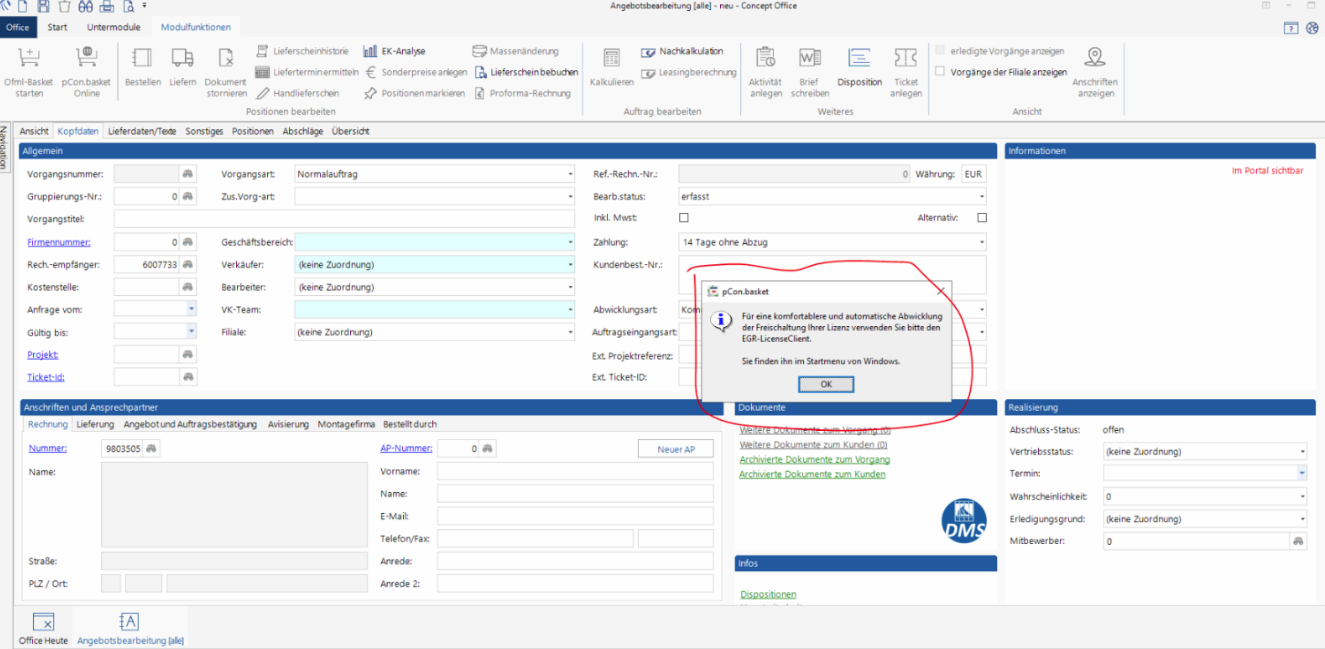Expand the Vorgangsart dropdown
1325x649 pixels.
coord(570,174)
